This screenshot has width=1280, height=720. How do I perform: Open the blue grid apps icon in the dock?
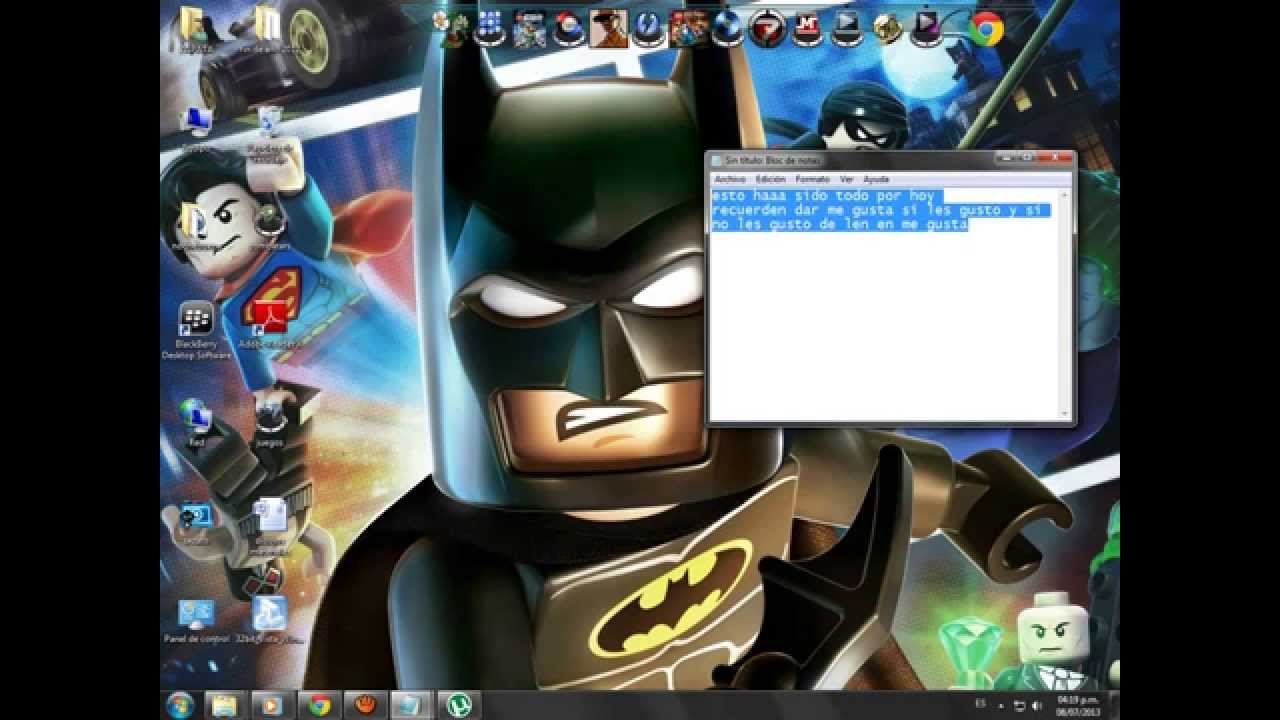pos(489,28)
